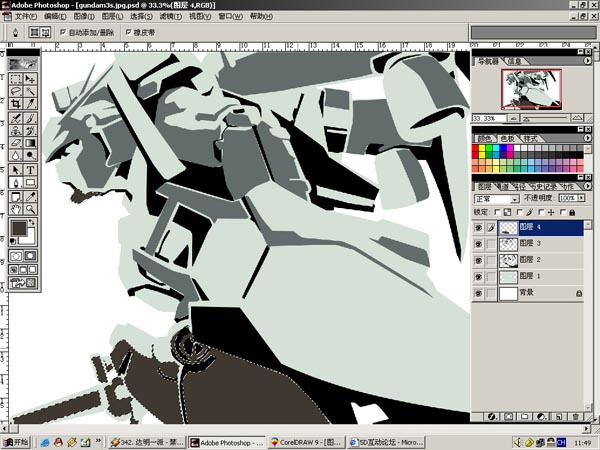Select the Slice tool
Screen dimensions: 600x450
coord(30,103)
